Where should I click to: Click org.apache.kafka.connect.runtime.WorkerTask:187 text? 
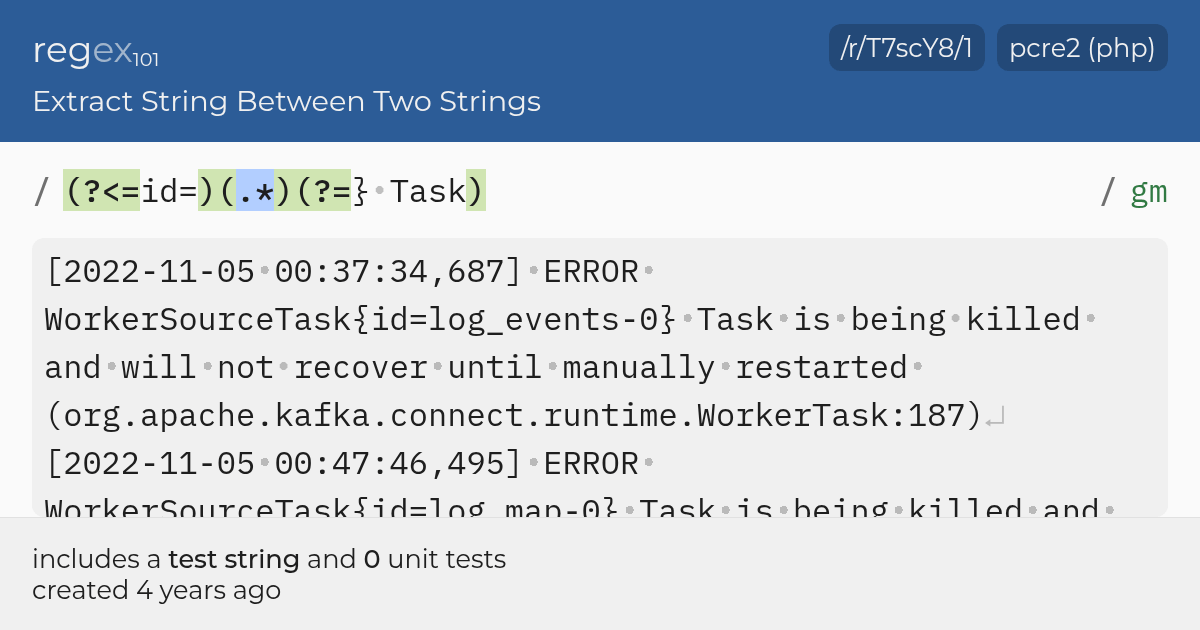(515, 415)
